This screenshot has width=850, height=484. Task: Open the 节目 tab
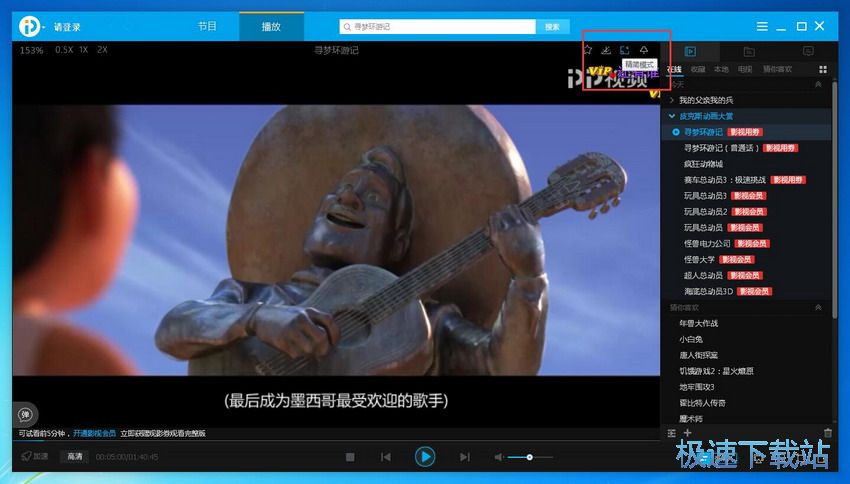(207, 26)
